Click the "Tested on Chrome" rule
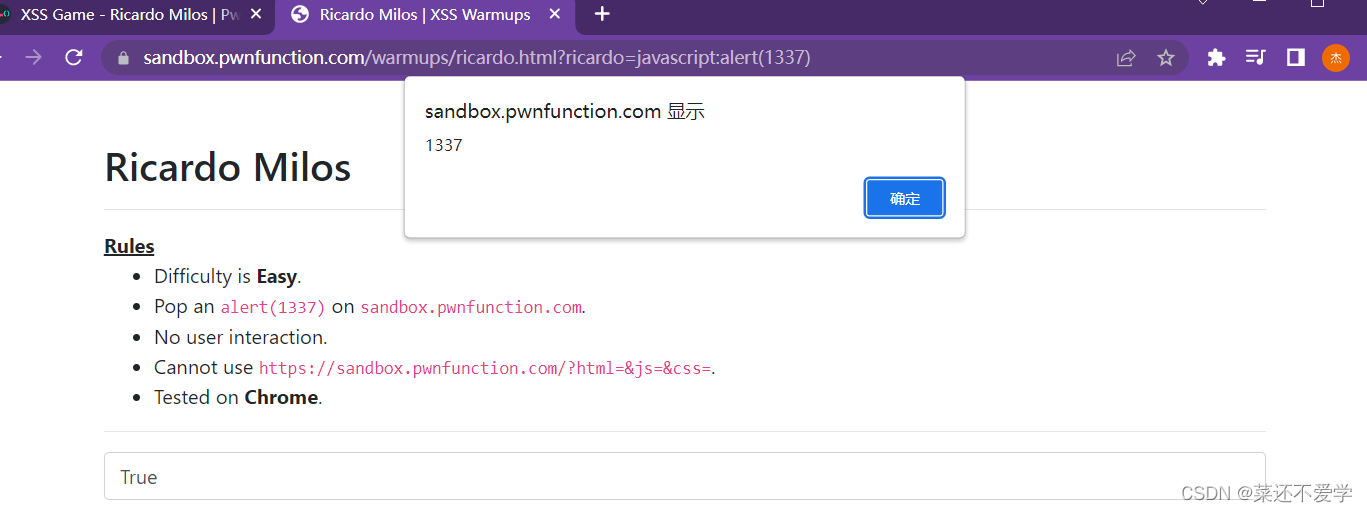Screen dimensions: 1367x512 238,397
